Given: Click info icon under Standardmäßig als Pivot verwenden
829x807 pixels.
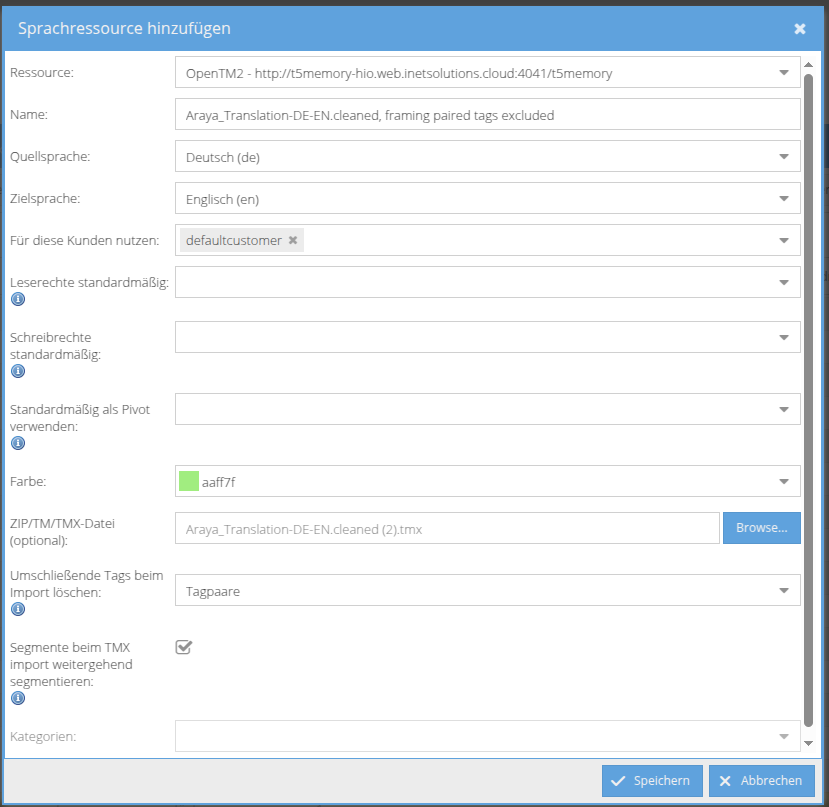Looking at the screenshot, I should [x=17, y=443].
